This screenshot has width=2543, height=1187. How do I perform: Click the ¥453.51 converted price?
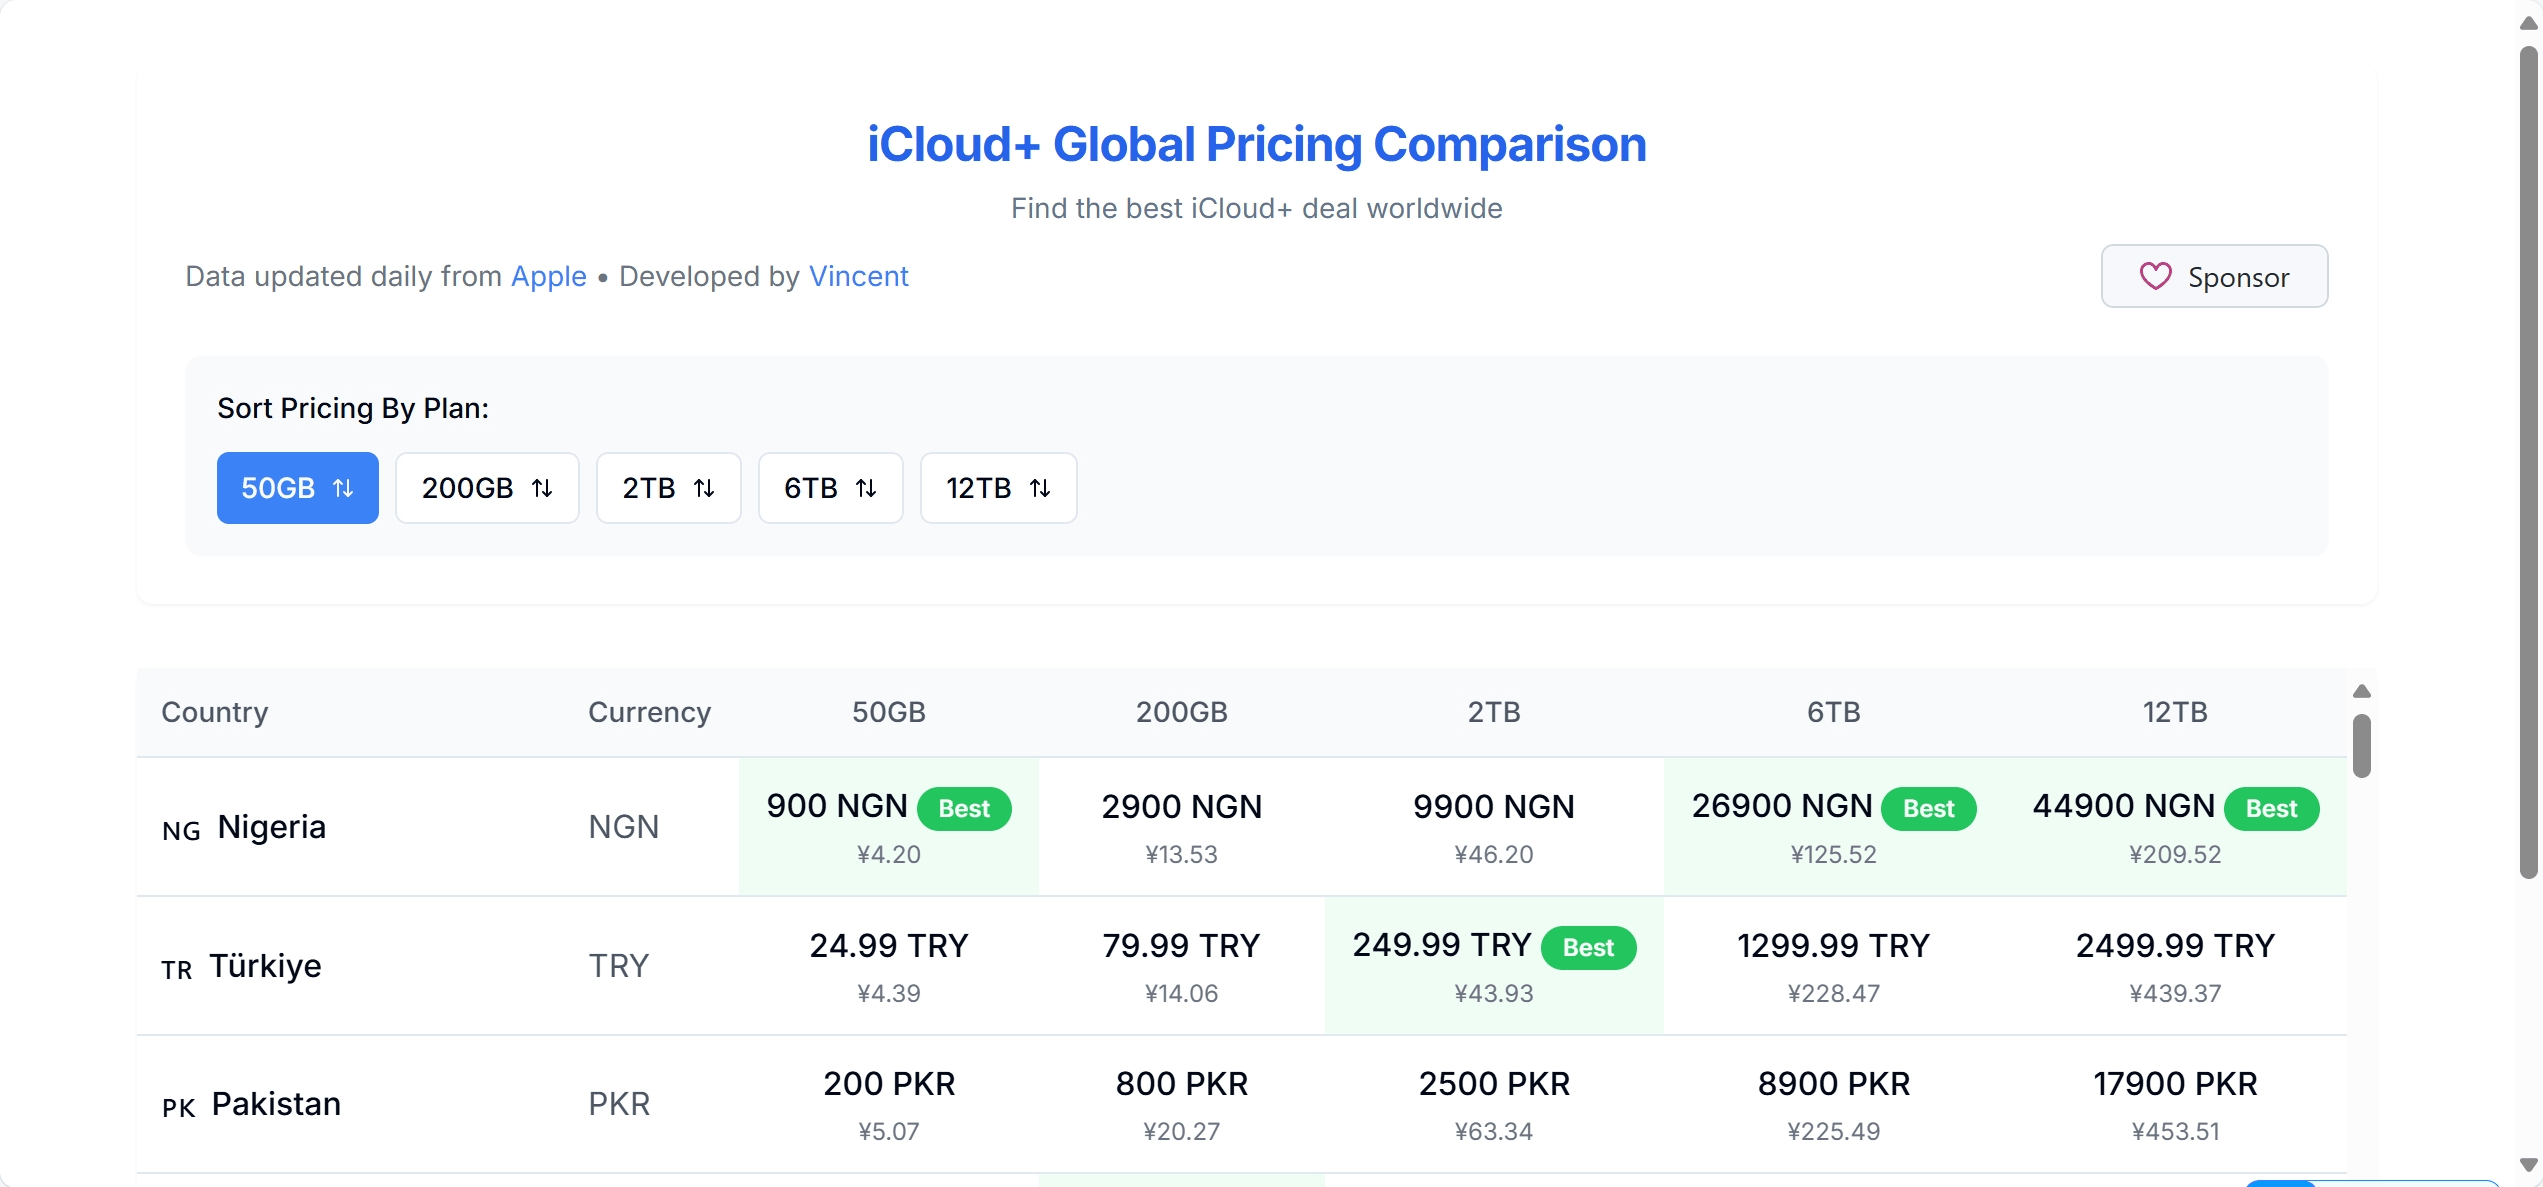pyautogui.click(x=2174, y=1132)
